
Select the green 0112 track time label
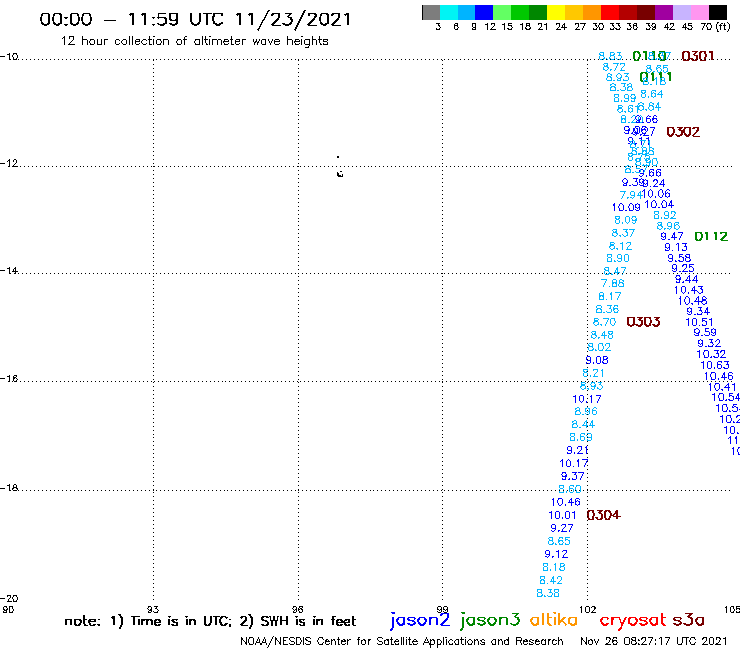pos(711,236)
